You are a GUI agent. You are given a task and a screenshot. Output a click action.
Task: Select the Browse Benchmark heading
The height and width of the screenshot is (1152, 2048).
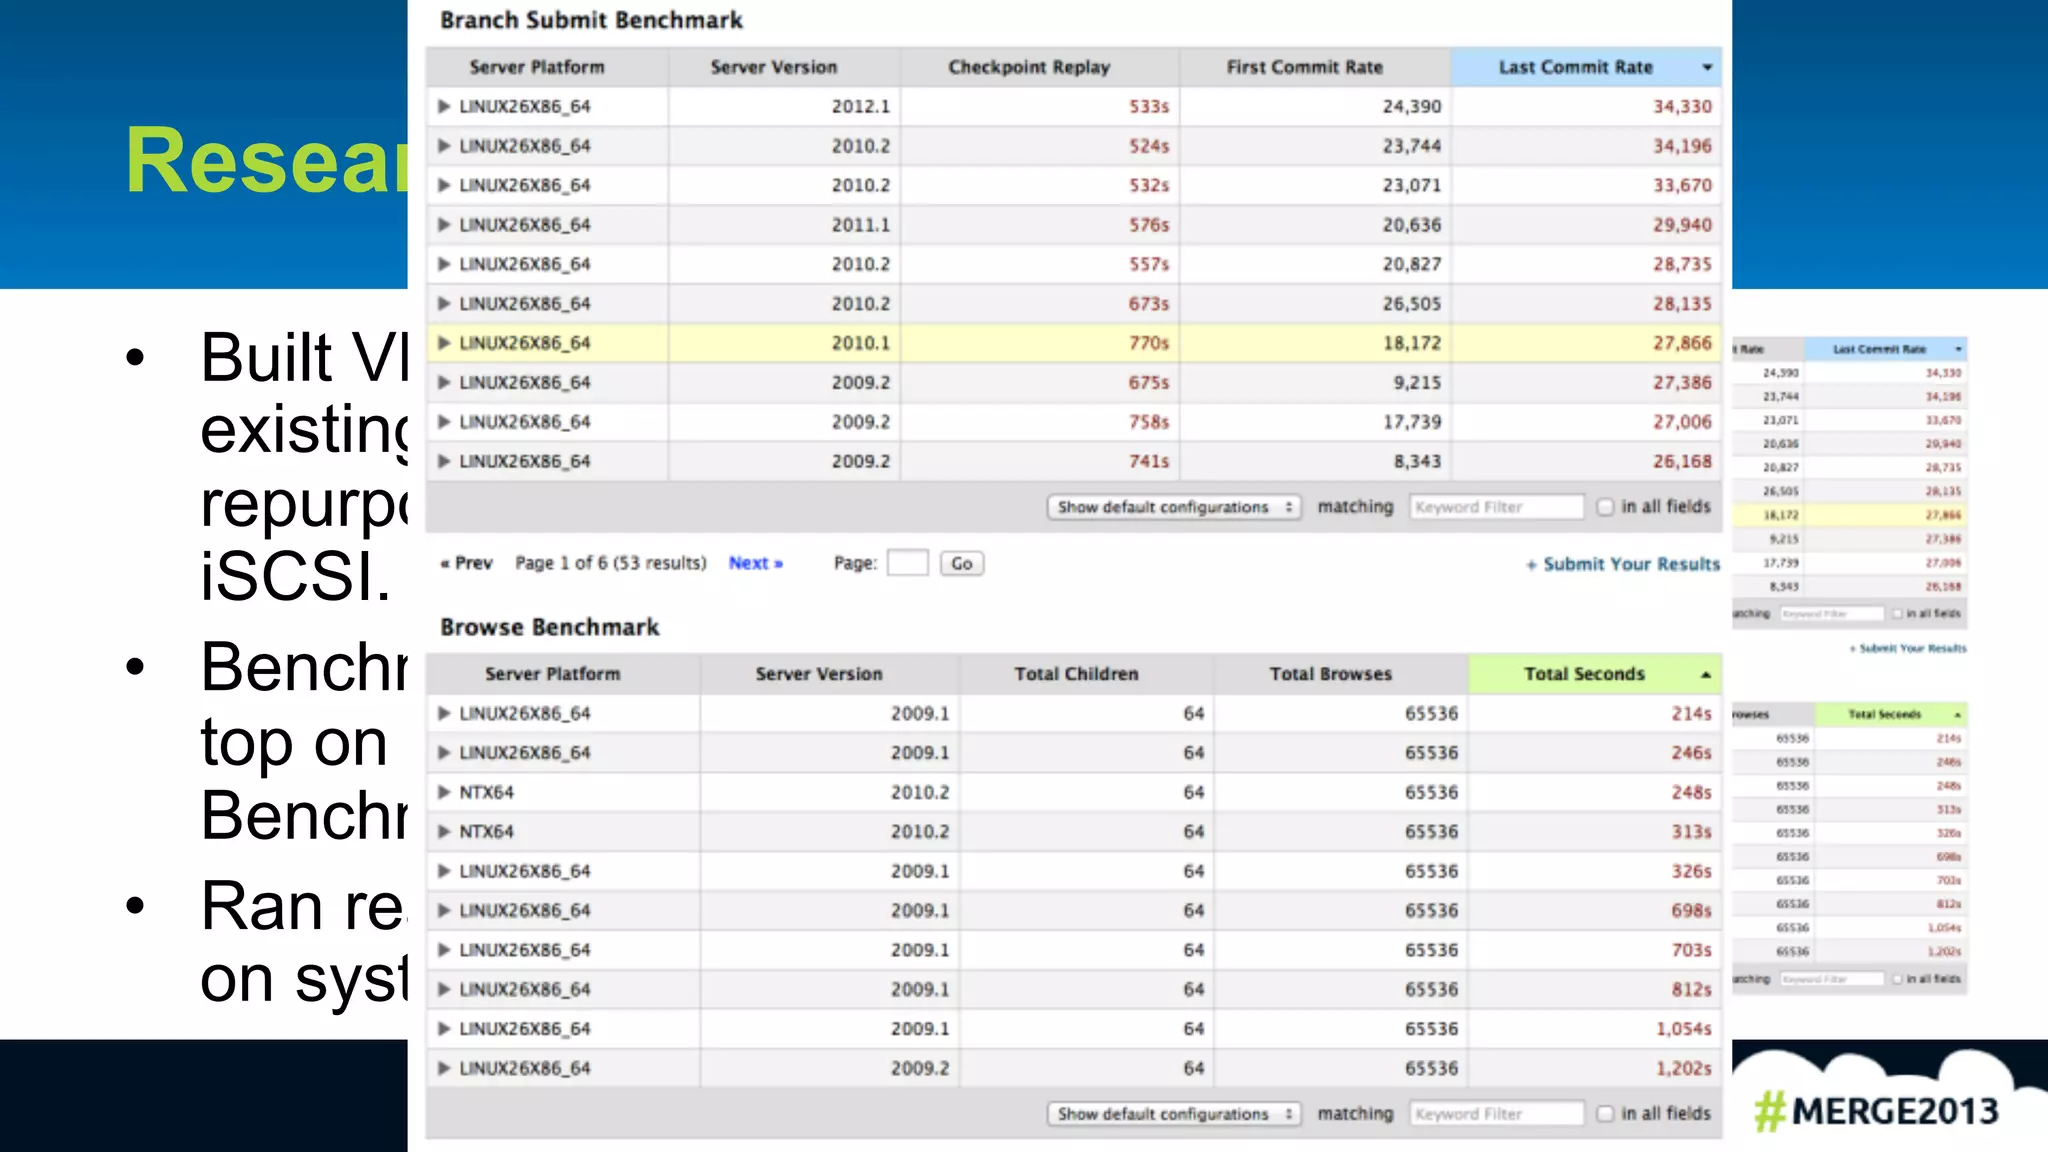tap(550, 627)
